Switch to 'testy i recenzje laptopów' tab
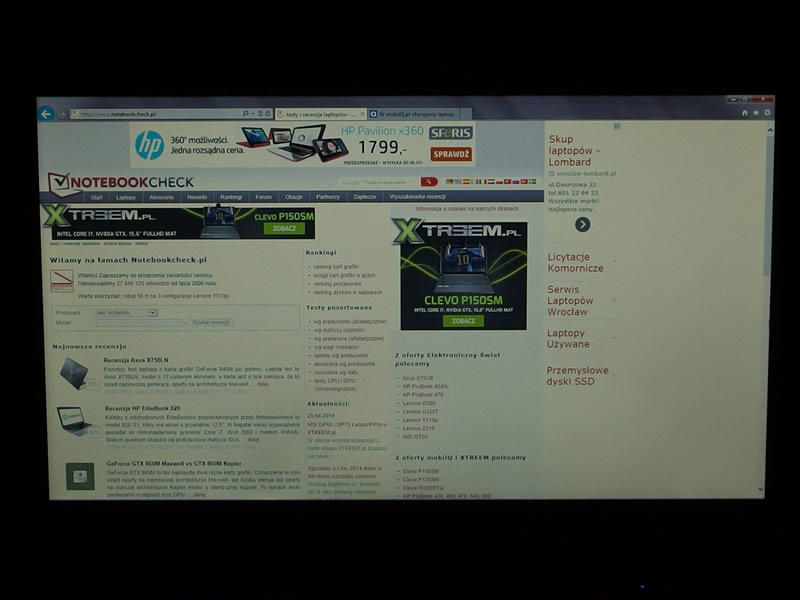800x600 pixels. click(x=320, y=114)
